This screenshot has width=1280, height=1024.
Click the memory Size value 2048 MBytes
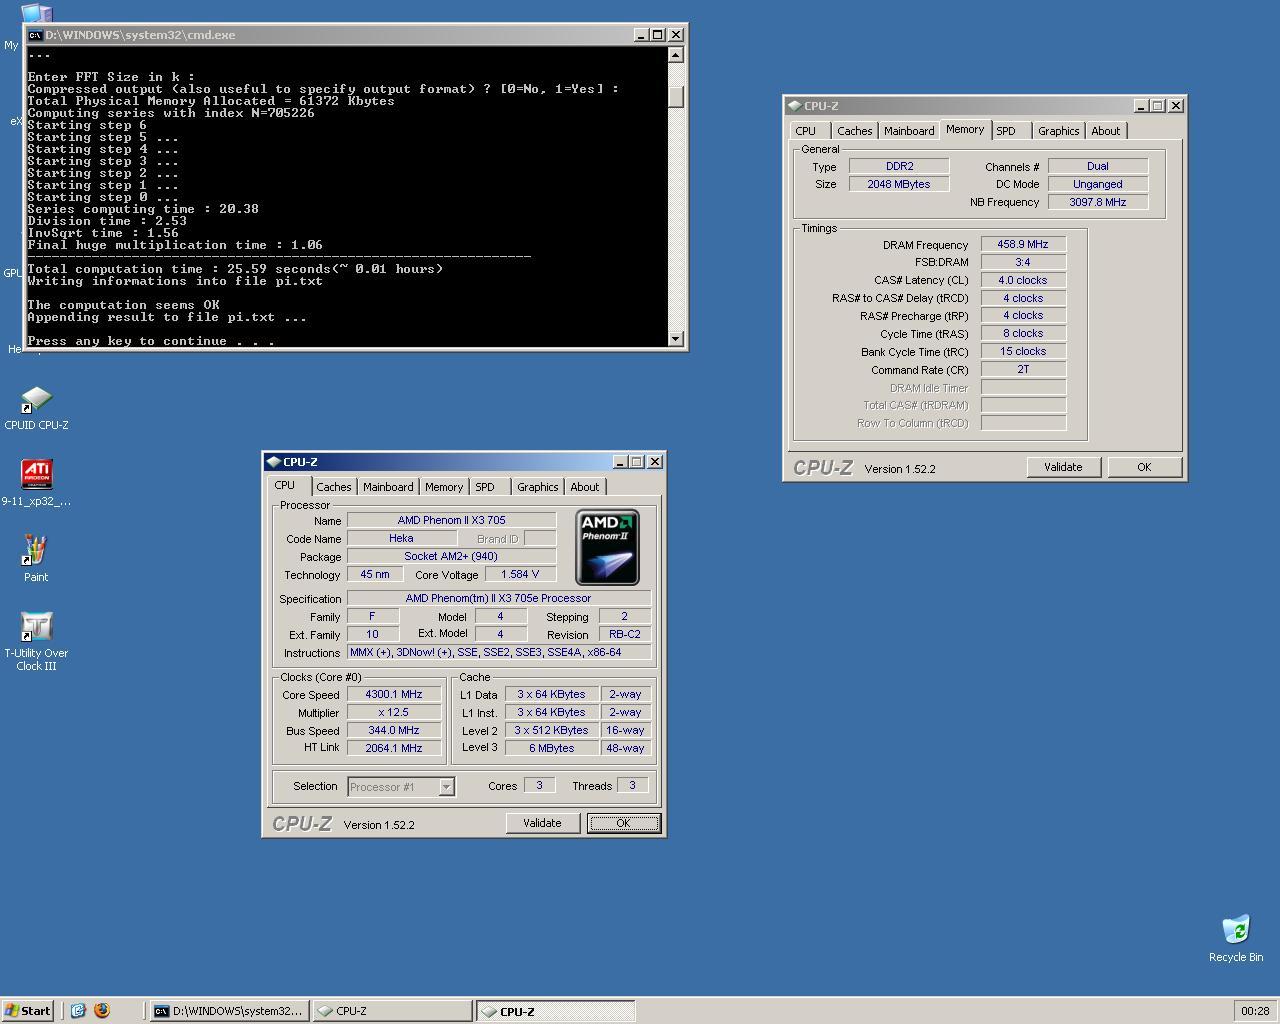899,184
